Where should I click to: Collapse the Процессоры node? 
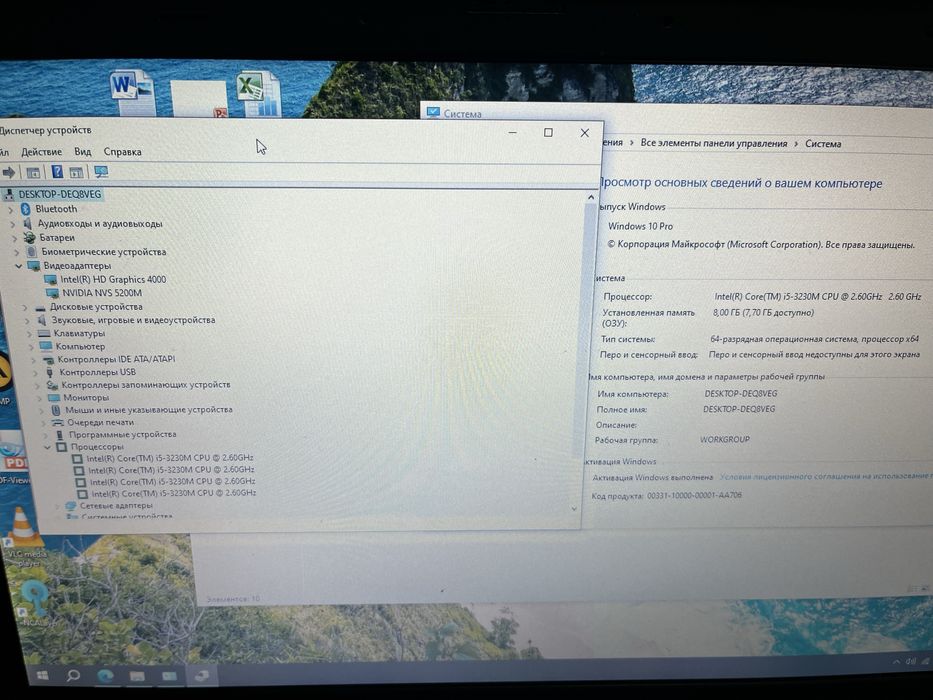pos(48,447)
